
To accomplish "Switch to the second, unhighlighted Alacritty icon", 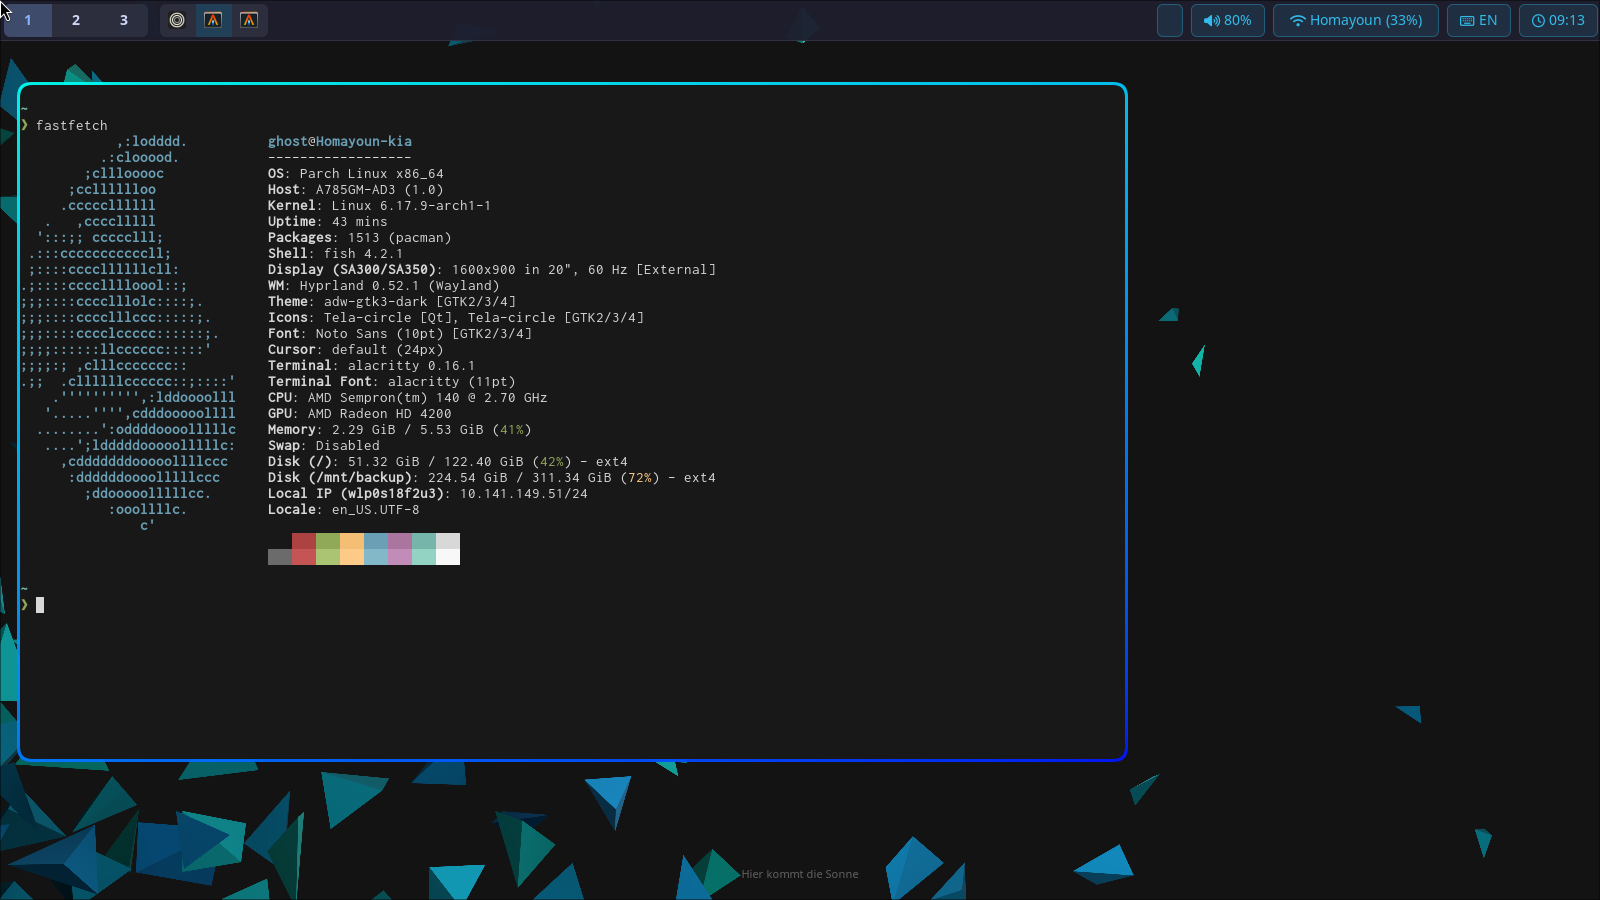I will 249,20.
